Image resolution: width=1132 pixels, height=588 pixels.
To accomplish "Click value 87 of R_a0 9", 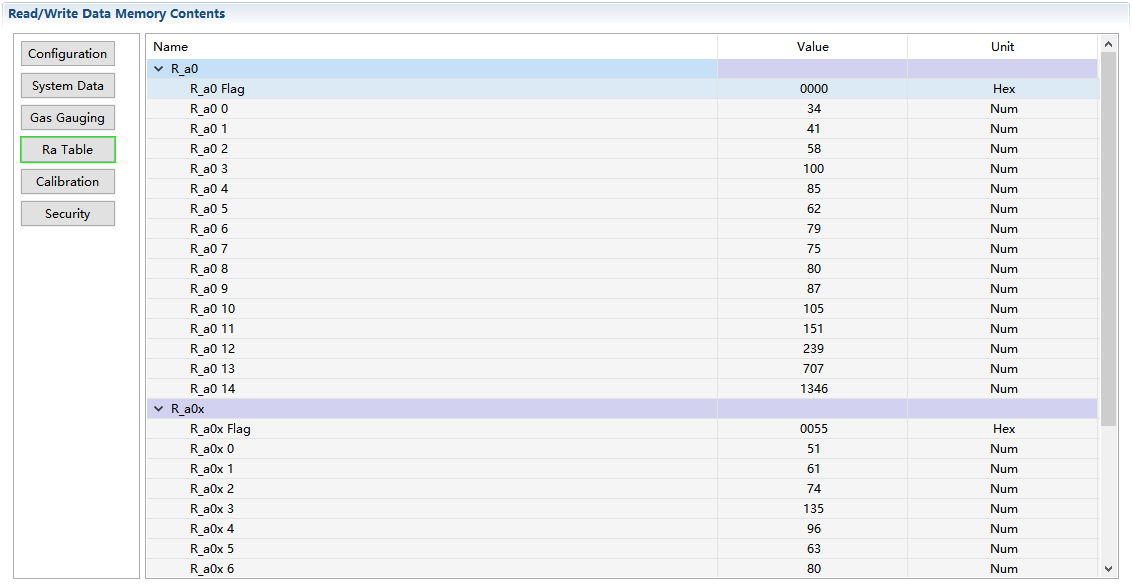I will (814, 289).
